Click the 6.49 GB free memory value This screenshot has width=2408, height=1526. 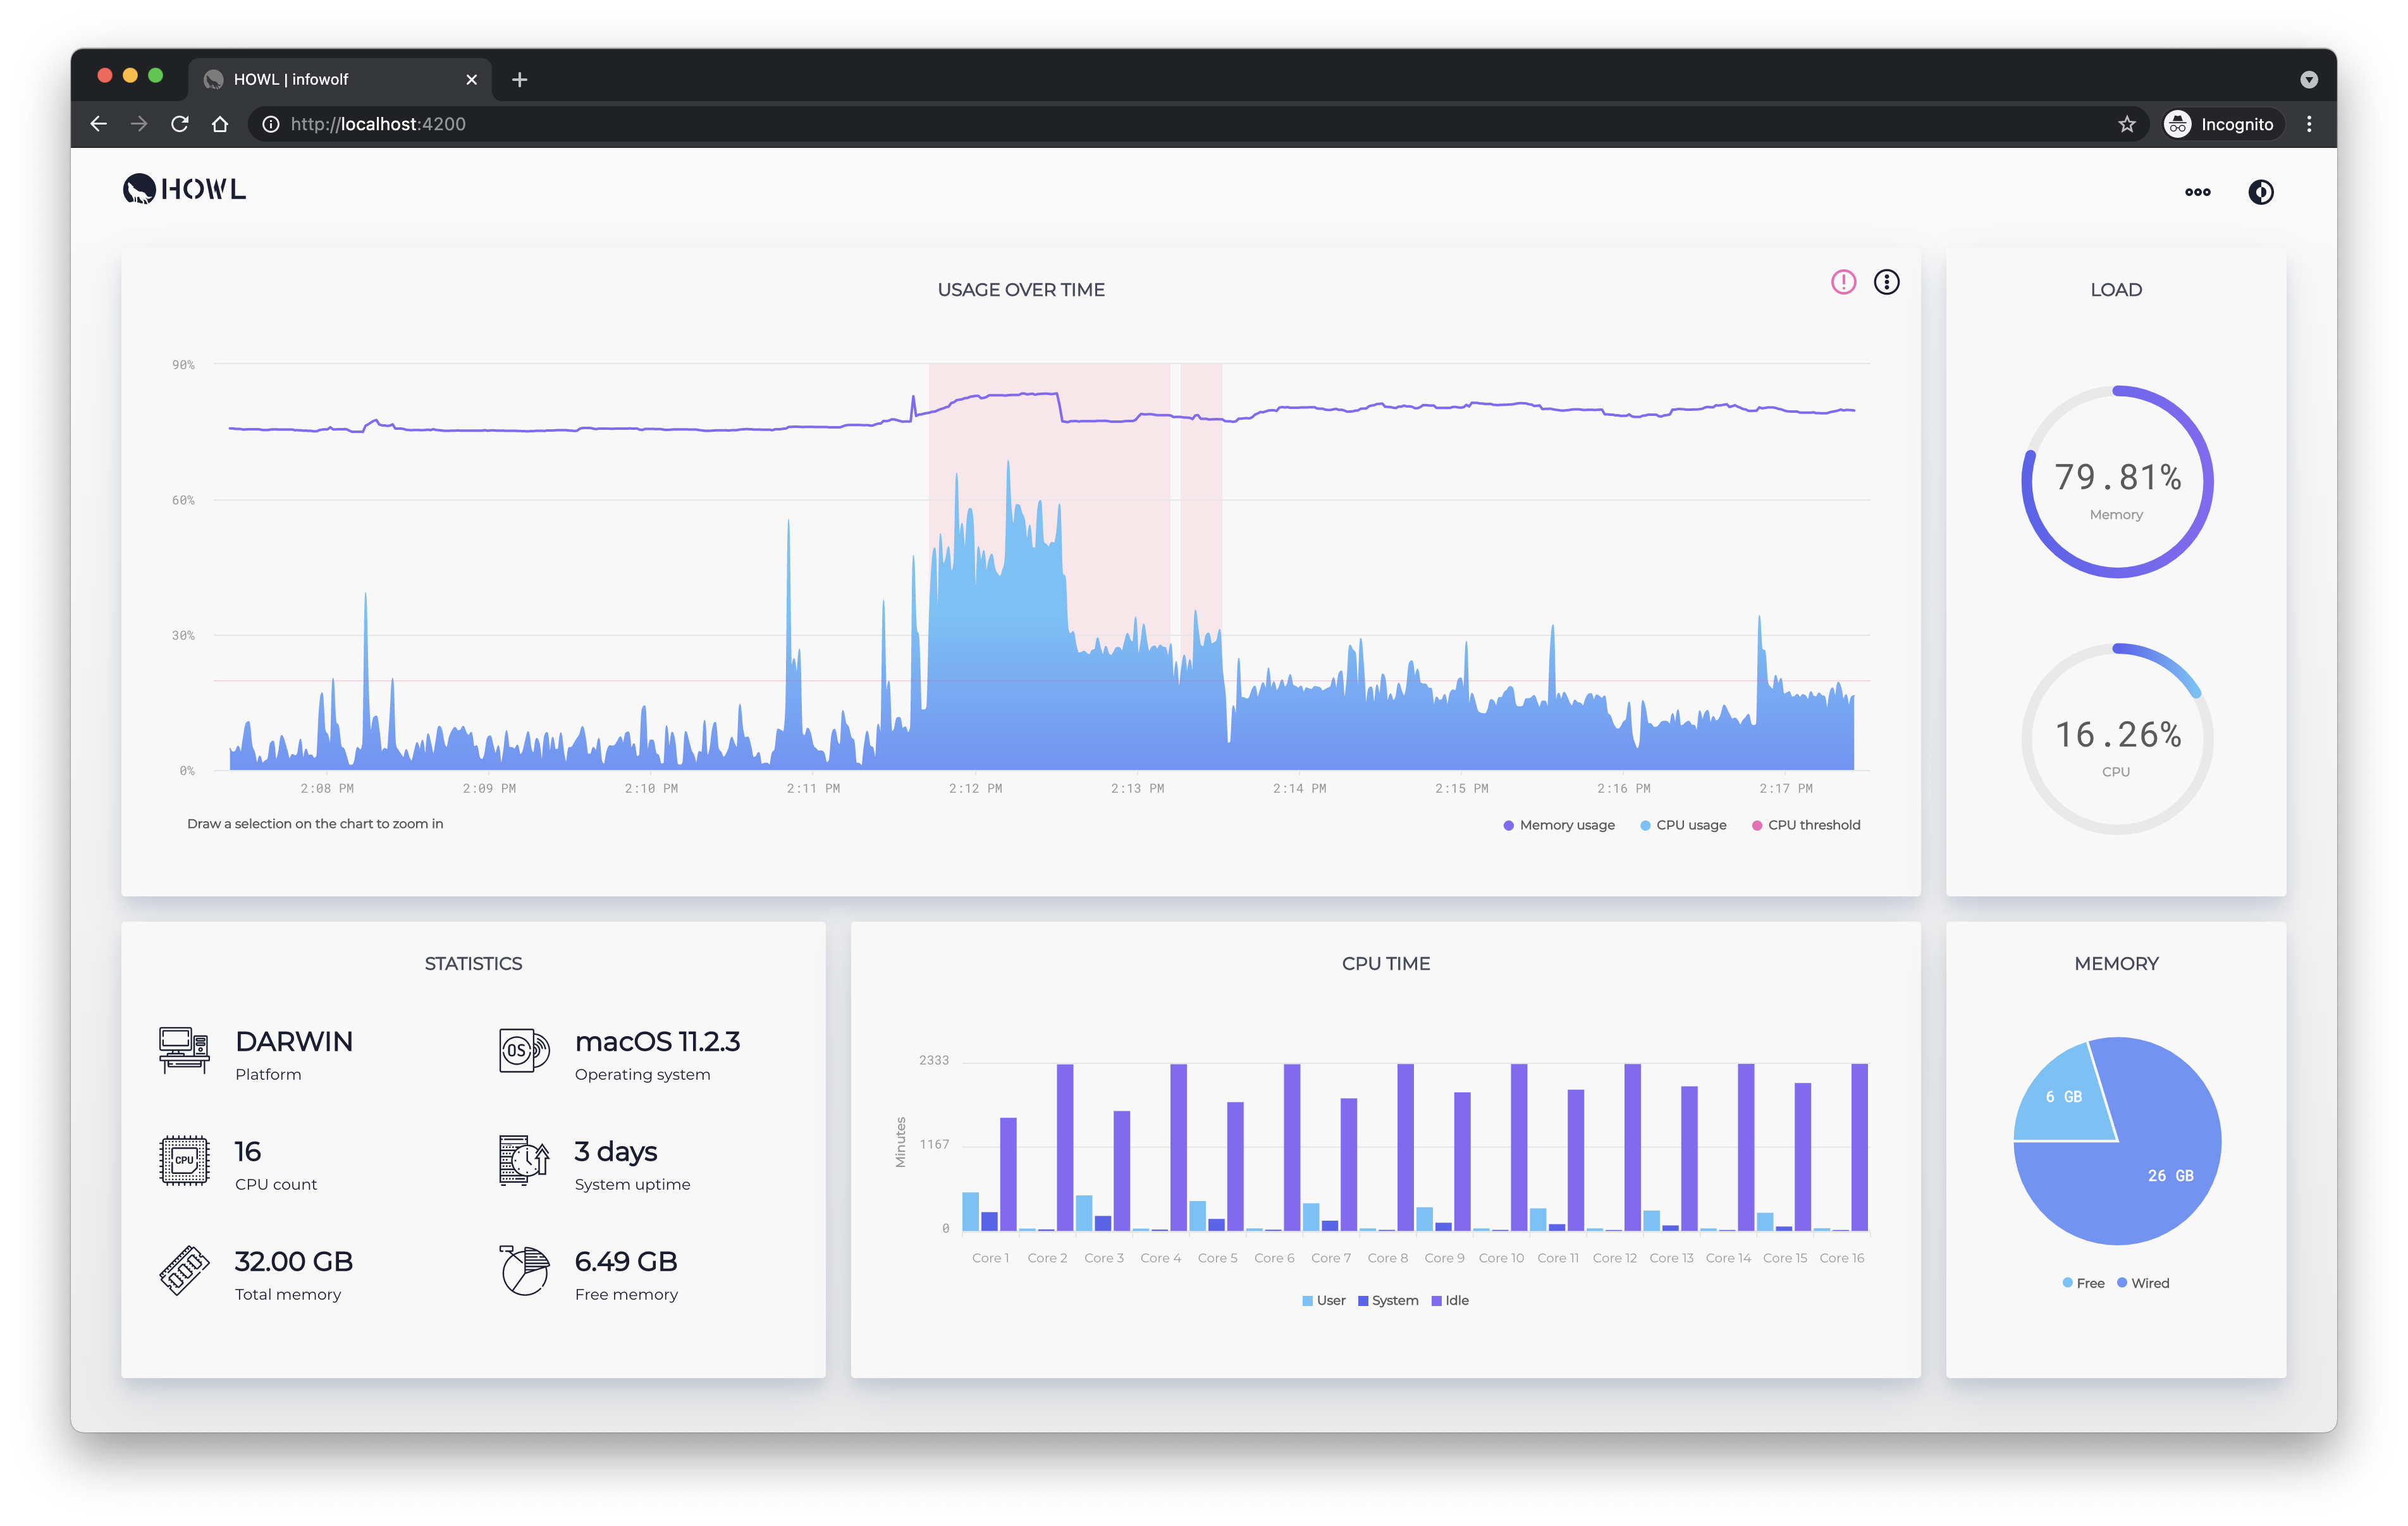[x=626, y=1262]
